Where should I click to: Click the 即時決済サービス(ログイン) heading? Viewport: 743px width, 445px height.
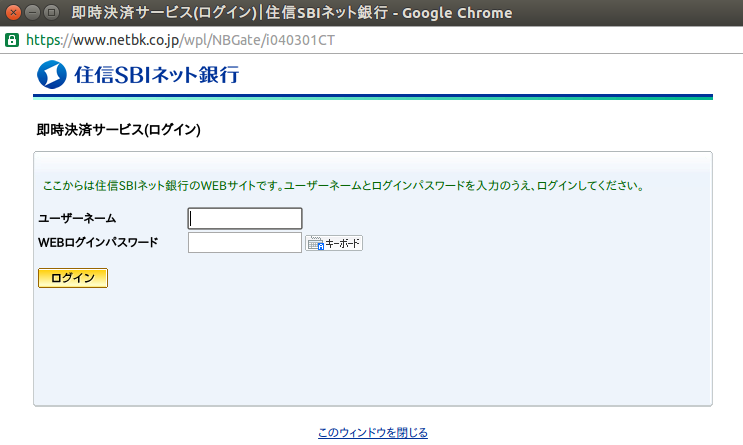point(118,130)
